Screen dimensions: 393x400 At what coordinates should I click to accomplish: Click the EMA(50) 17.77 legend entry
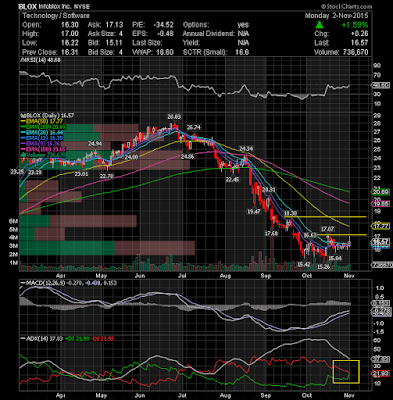[x=43, y=121]
